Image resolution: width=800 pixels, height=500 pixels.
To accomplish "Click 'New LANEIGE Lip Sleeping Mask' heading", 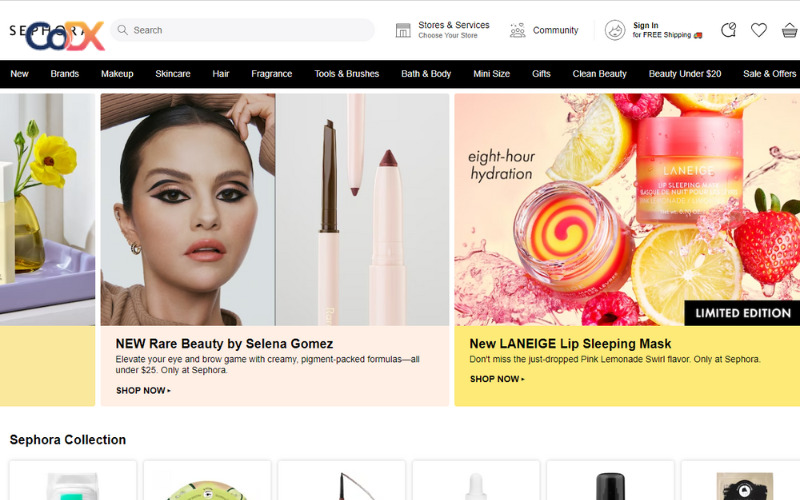I will (x=570, y=344).
